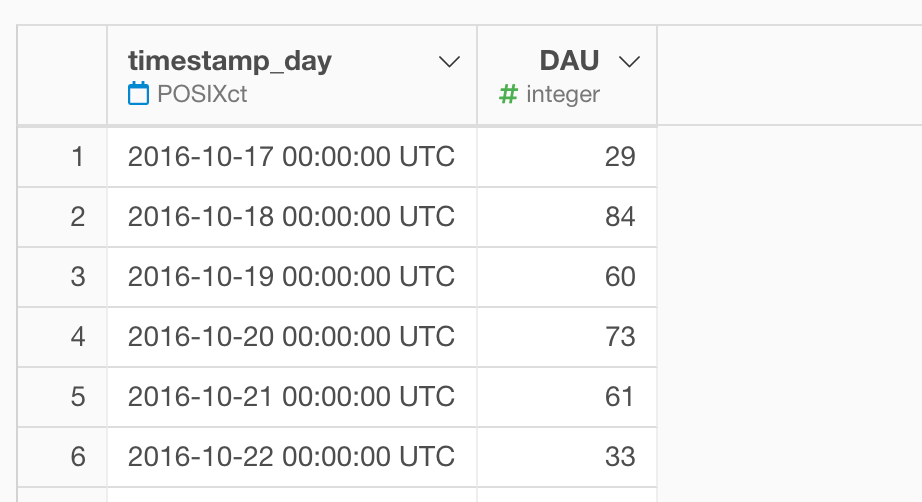This screenshot has height=502, width=922.
Task: Click the 2016-10-17 timestamp cell
Action: (291, 157)
